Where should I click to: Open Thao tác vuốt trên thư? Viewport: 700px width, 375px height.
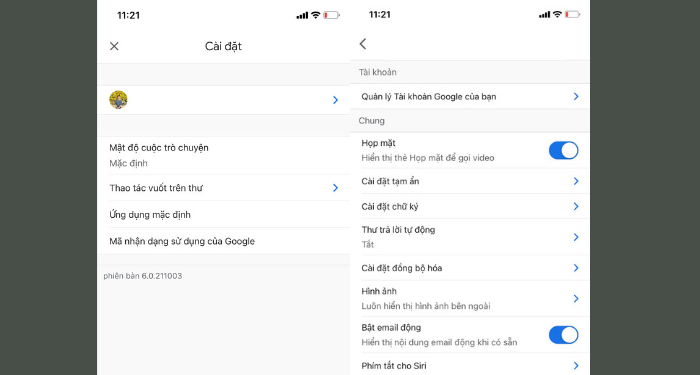pyautogui.click(x=224, y=188)
